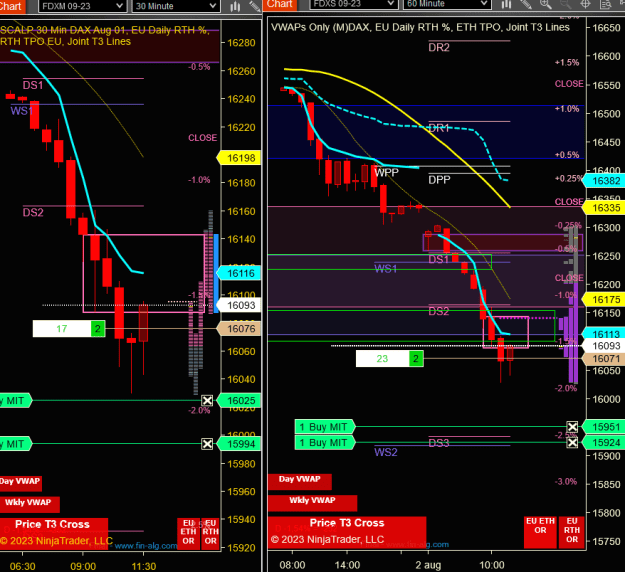Cancel the 15924 Buy MIT order X
Viewport: 625px width, 572px height.
coord(572,442)
